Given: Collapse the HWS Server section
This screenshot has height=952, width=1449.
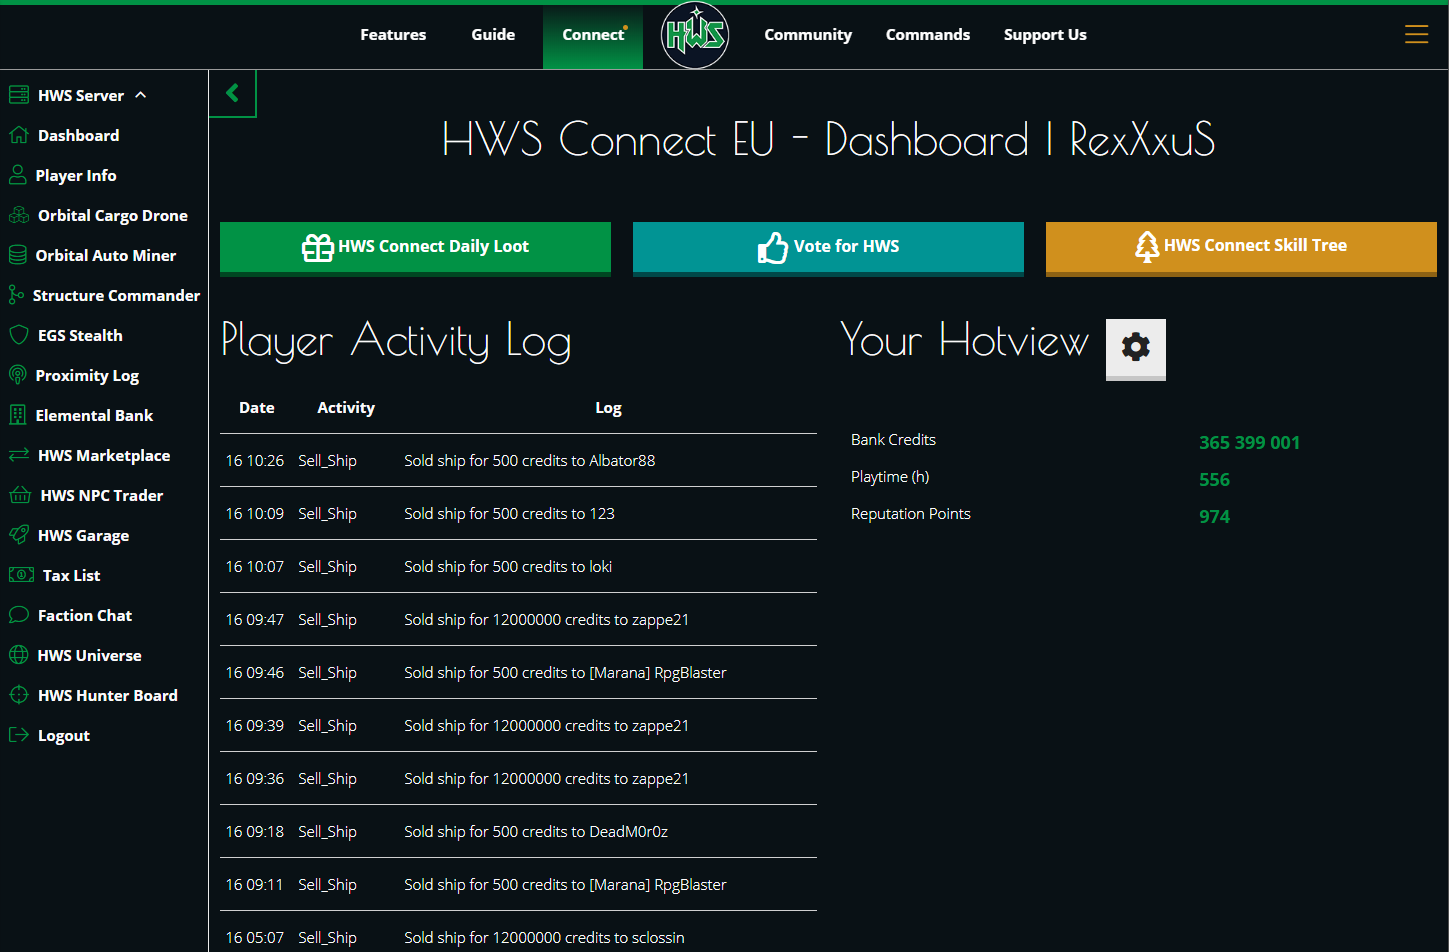Looking at the screenshot, I should click(x=140, y=95).
